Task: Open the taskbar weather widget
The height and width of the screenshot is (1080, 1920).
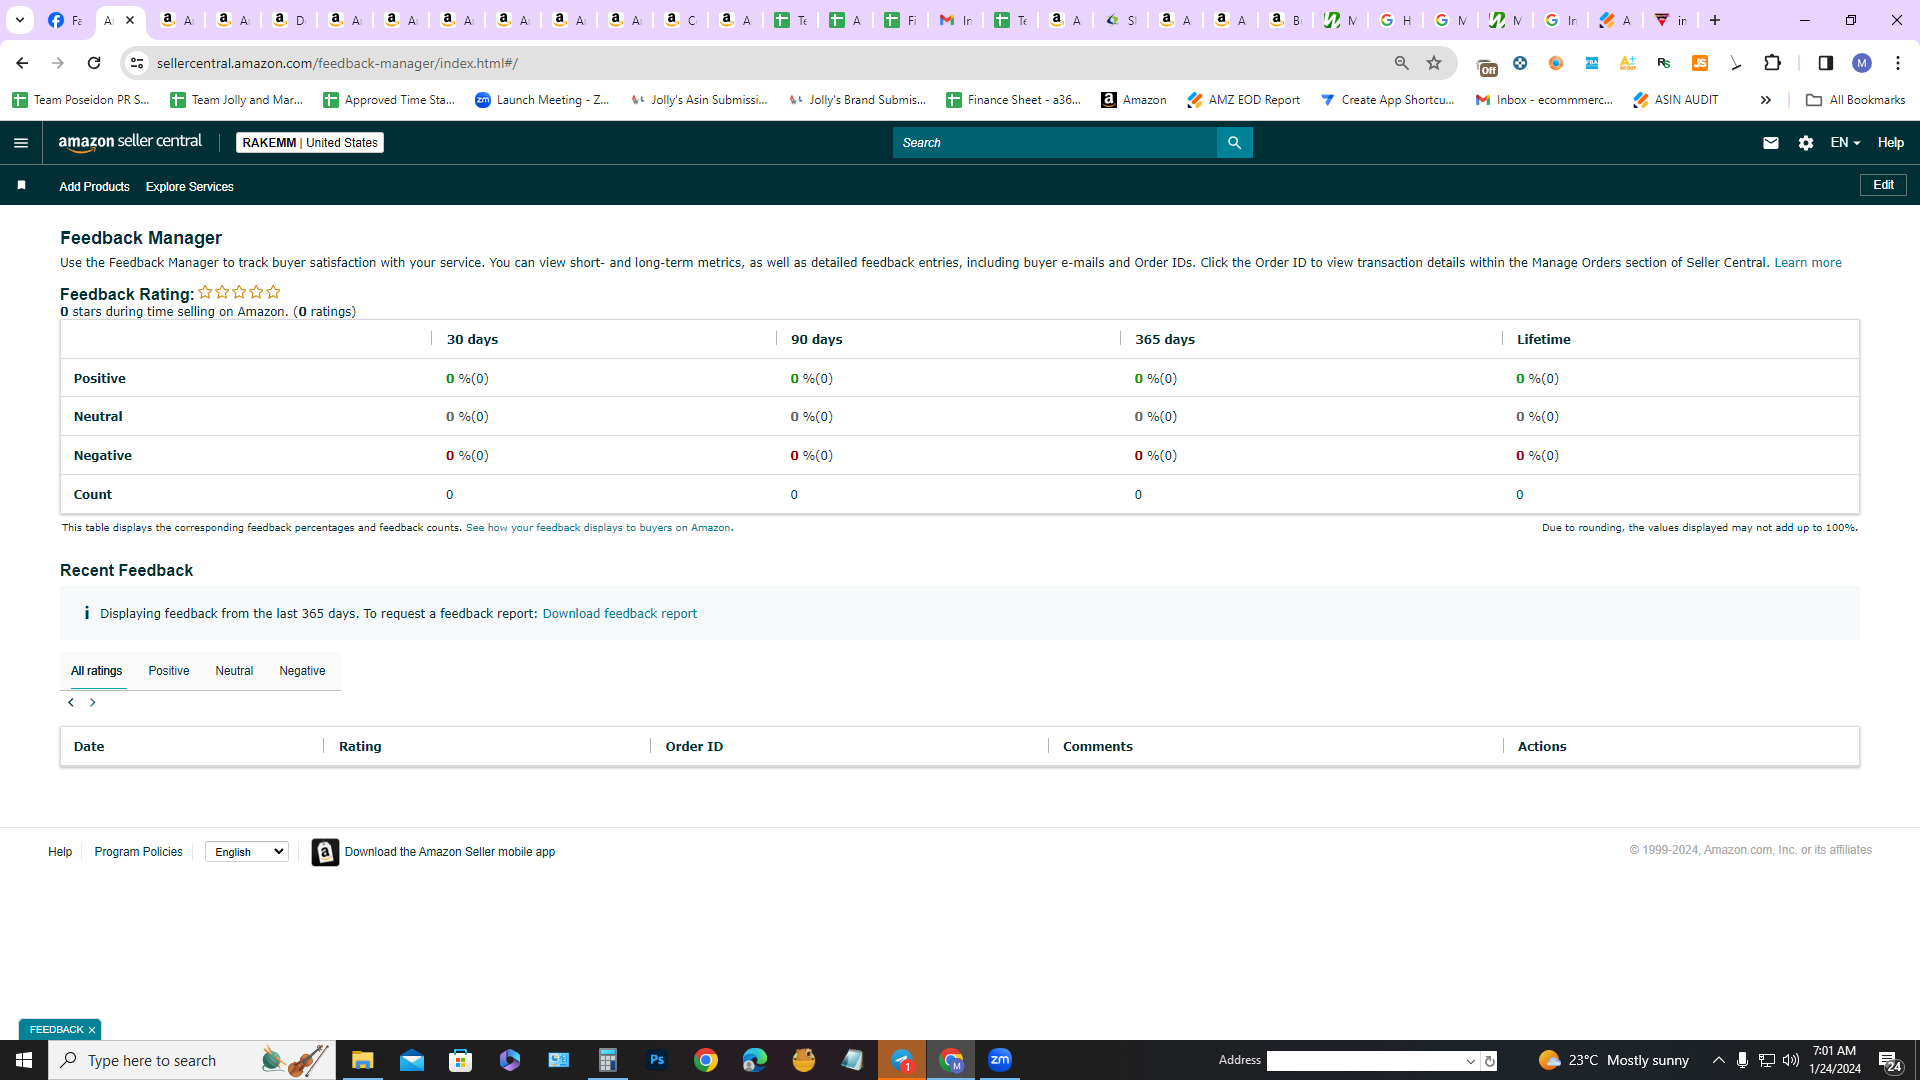Action: pyautogui.click(x=1614, y=1060)
